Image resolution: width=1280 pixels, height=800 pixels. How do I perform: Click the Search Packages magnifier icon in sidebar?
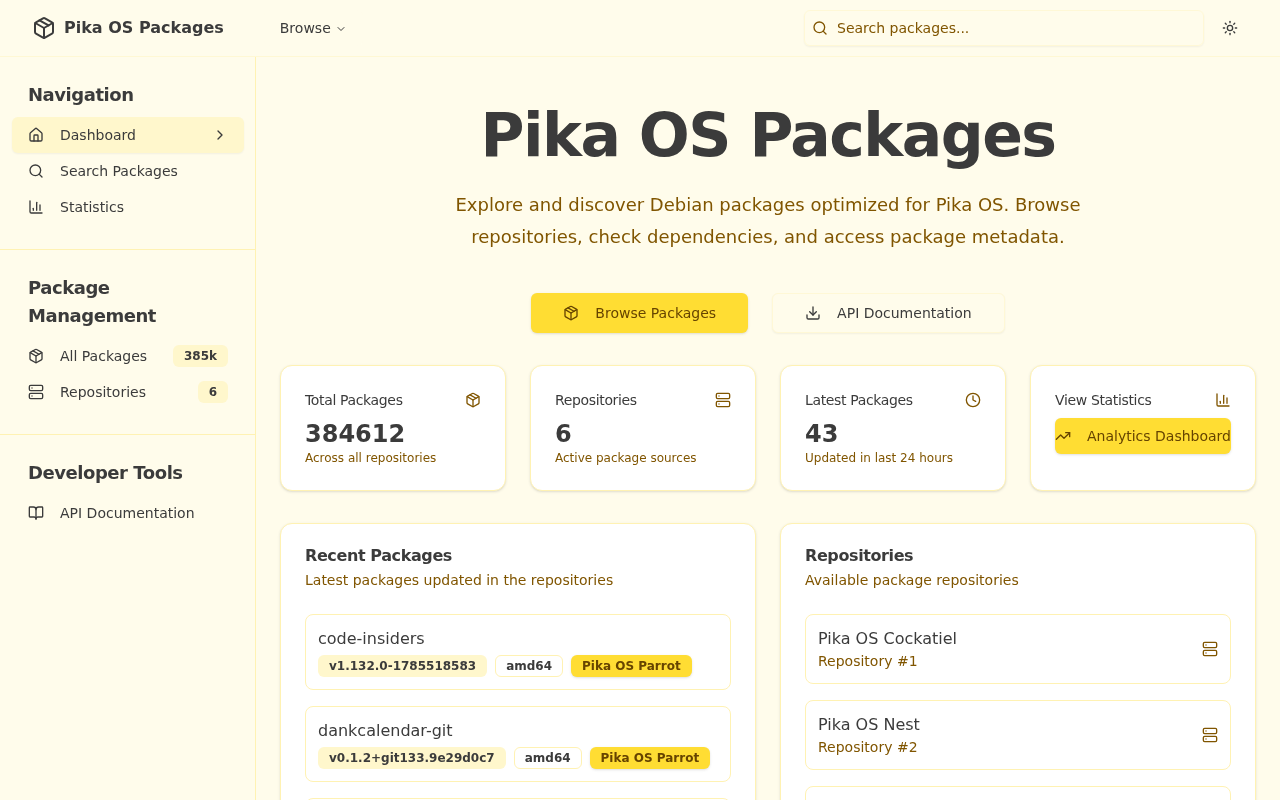(x=36, y=171)
